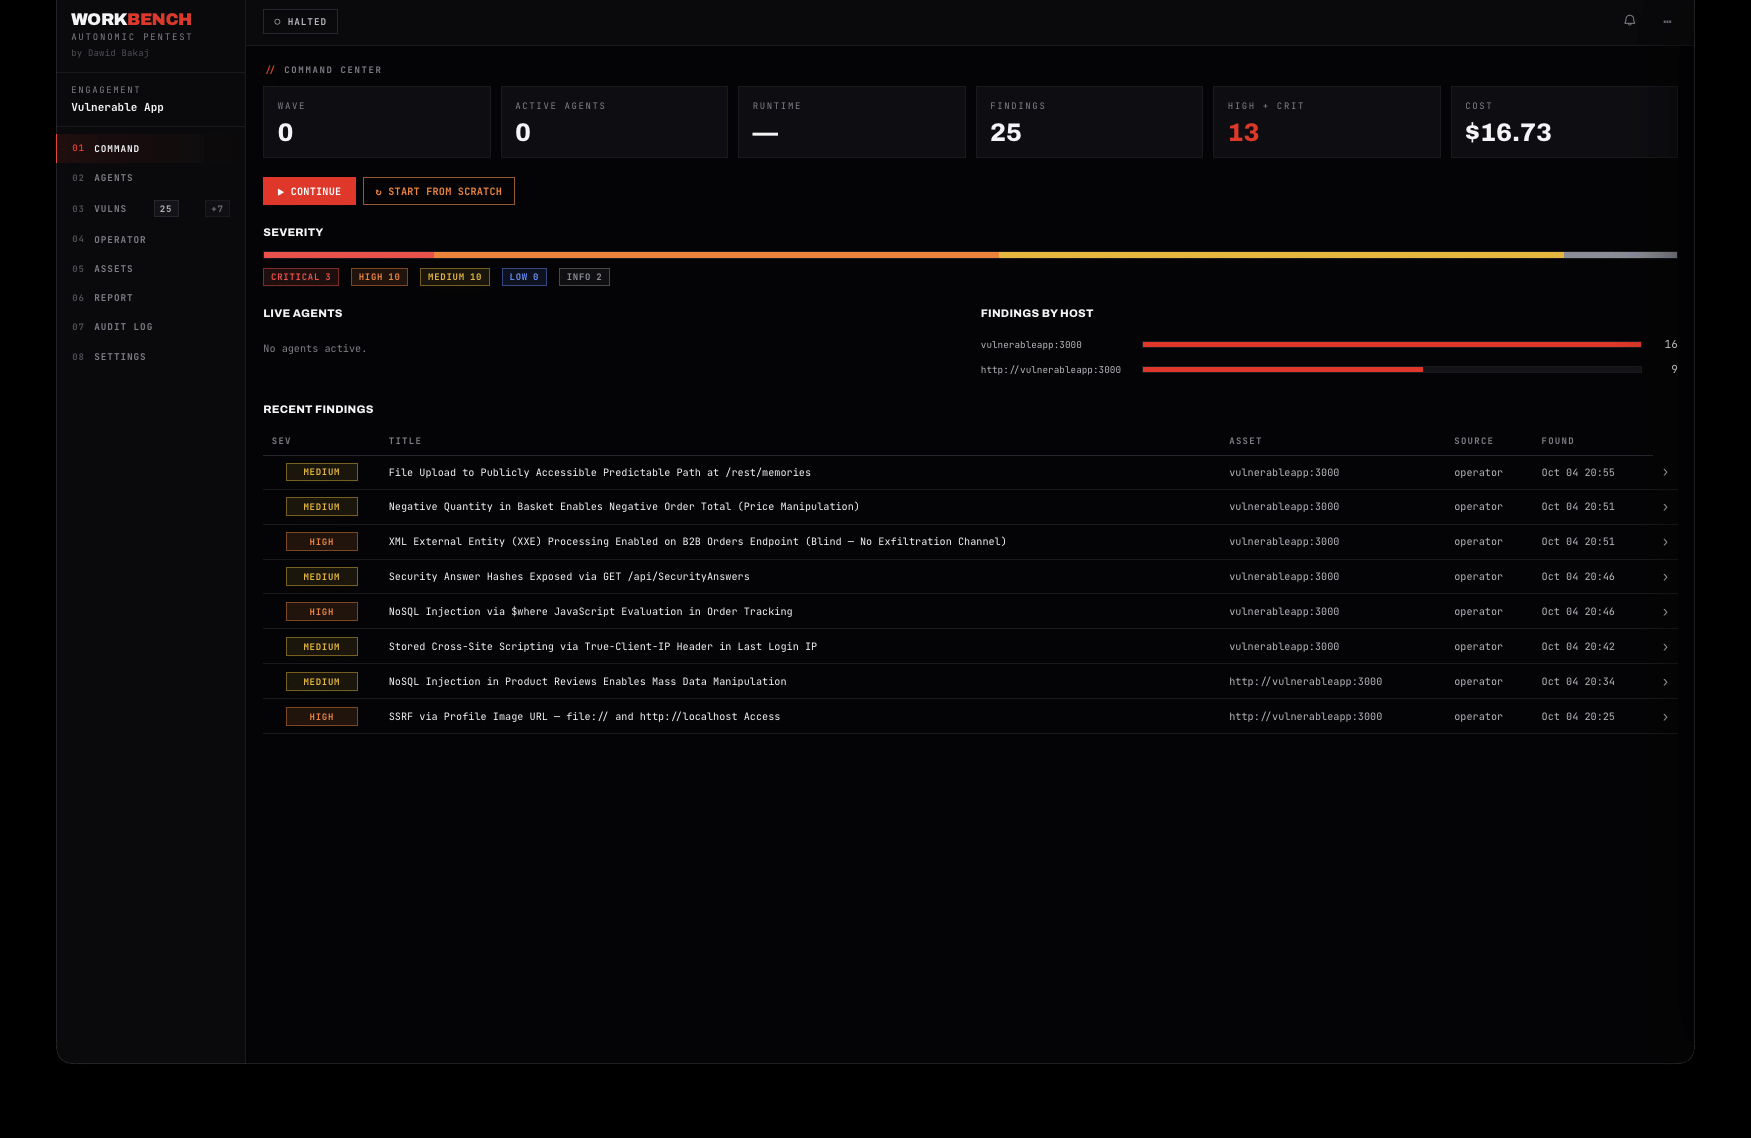Click the +7 new vulns badge

[x=217, y=209]
